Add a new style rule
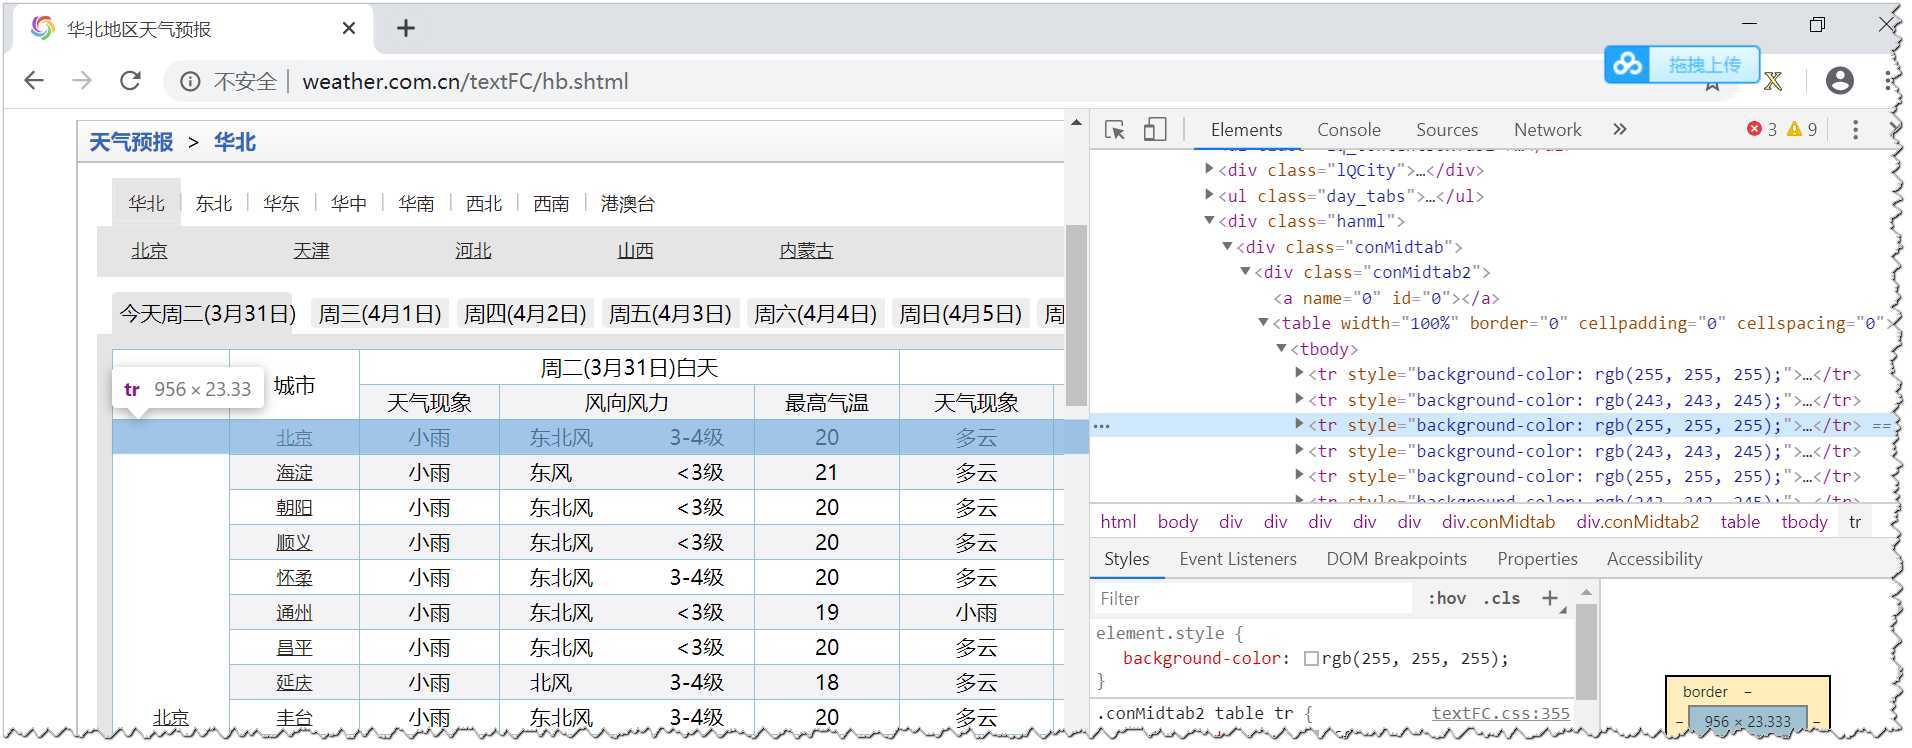This screenshot has height=748, width=1912. click(x=1549, y=598)
